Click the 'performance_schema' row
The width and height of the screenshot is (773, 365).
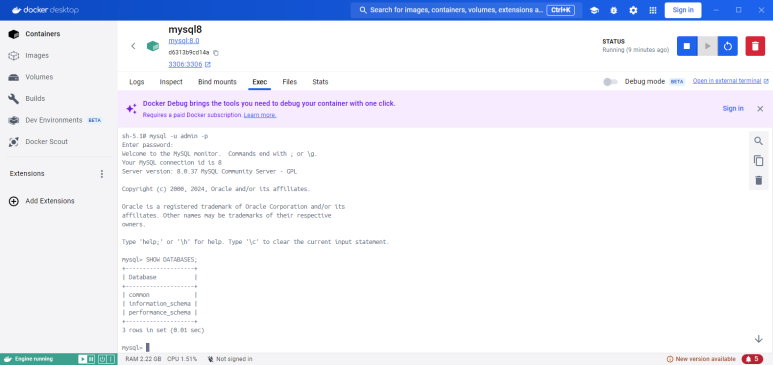[x=160, y=313]
